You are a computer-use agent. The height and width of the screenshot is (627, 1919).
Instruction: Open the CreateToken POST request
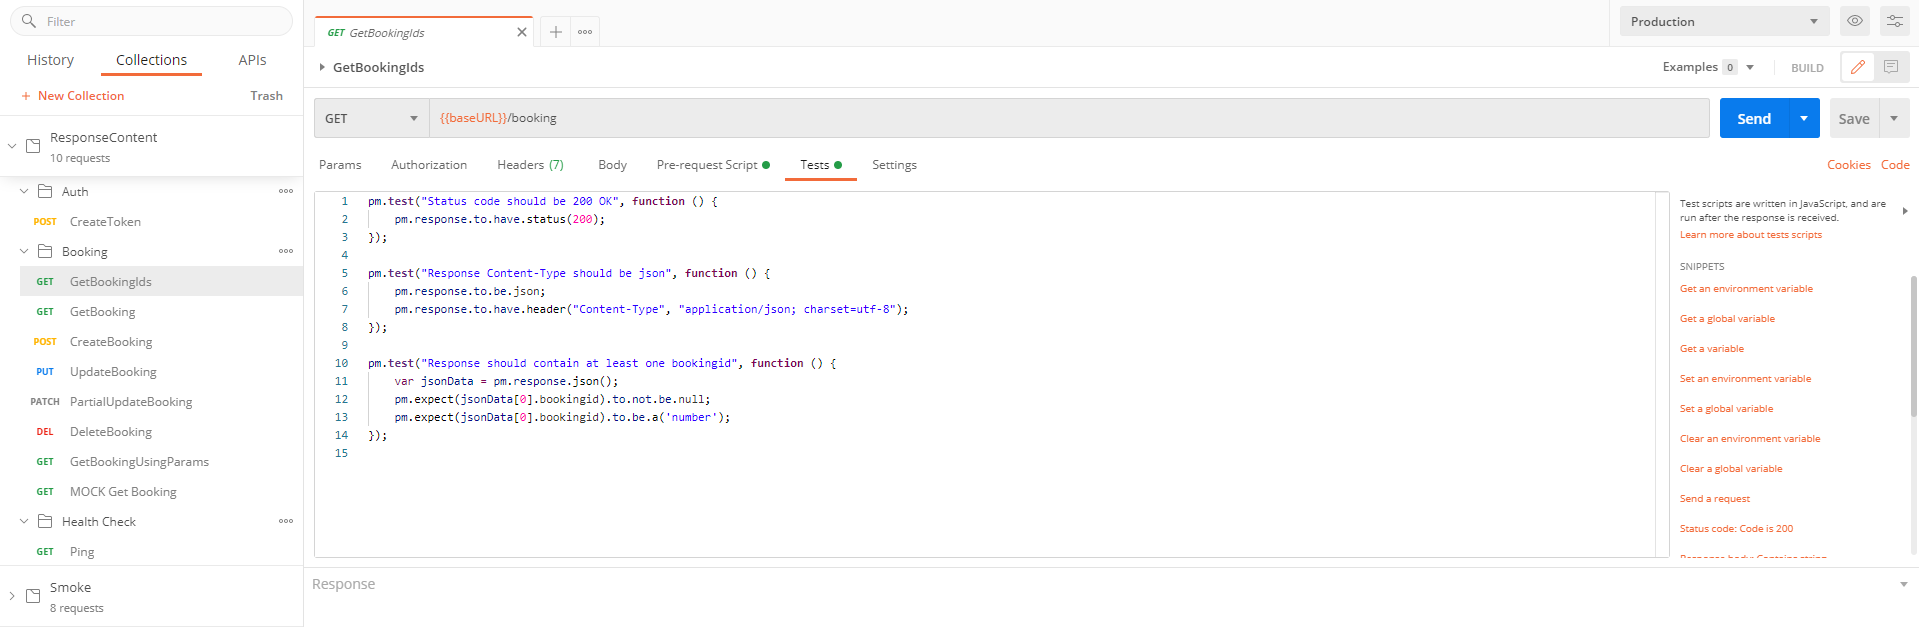click(x=105, y=221)
